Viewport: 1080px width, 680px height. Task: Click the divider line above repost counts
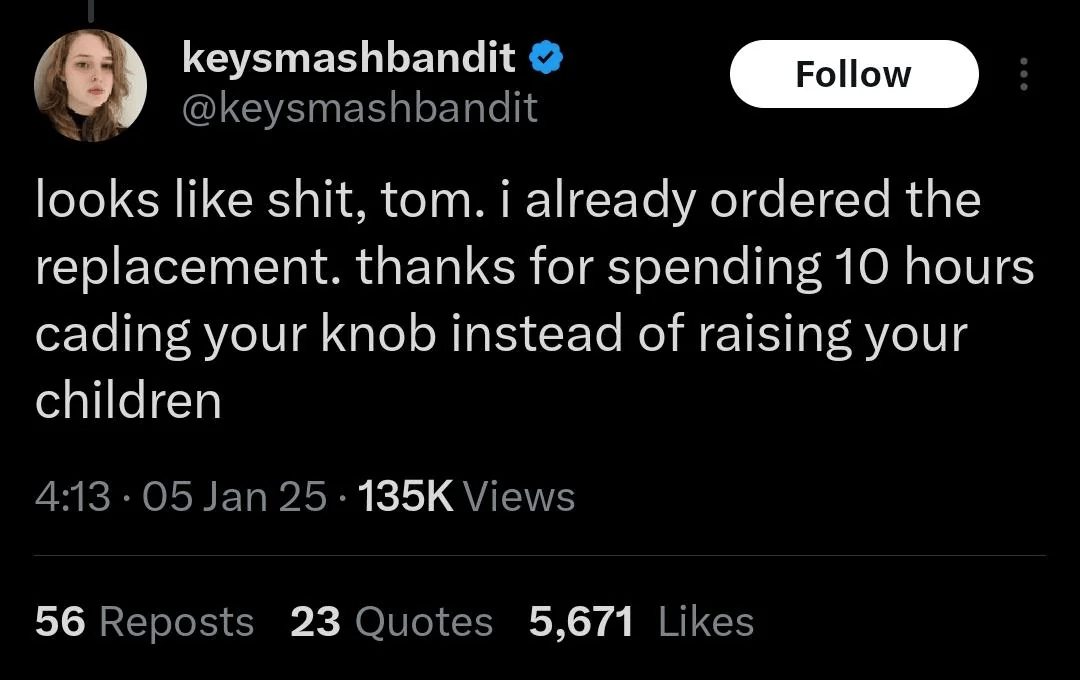tap(540, 555)
